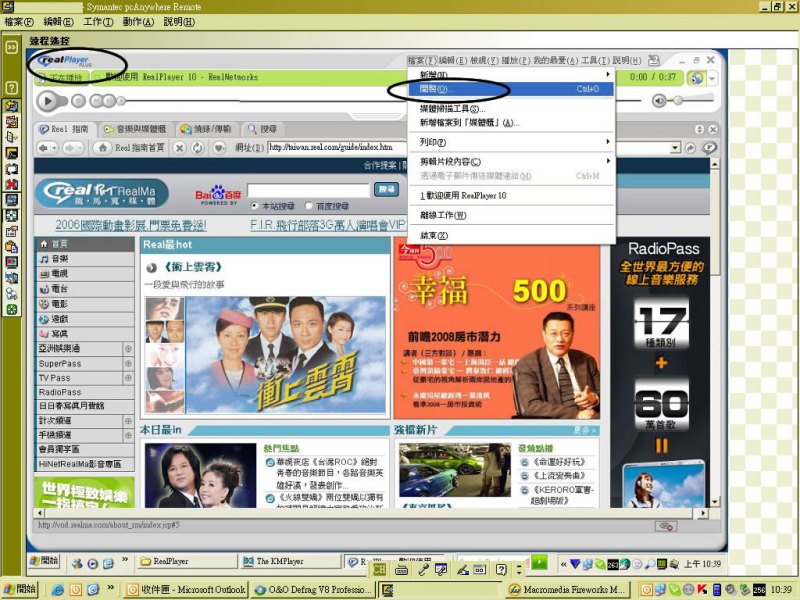Expand the SuperPass plus icon
The height and width of the screenshot is (600, 800).
(x=128, y=363)
